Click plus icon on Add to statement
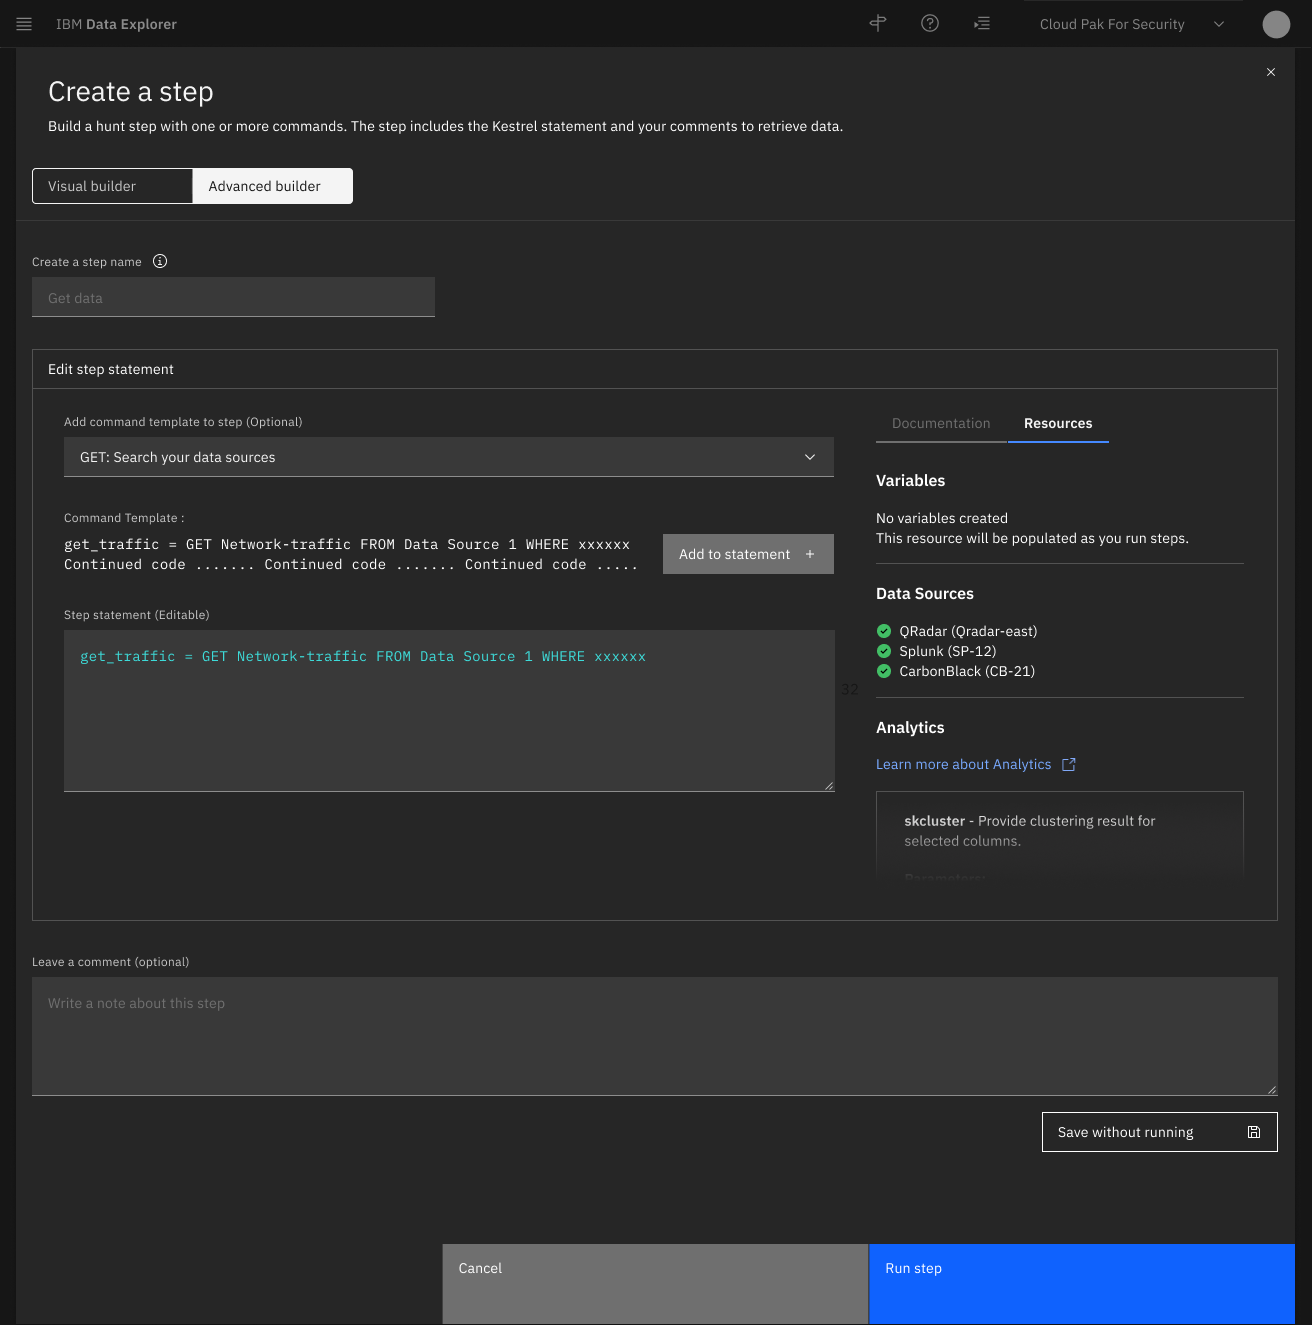This screenshot has width=1312, height=1325. coord(810,554)
